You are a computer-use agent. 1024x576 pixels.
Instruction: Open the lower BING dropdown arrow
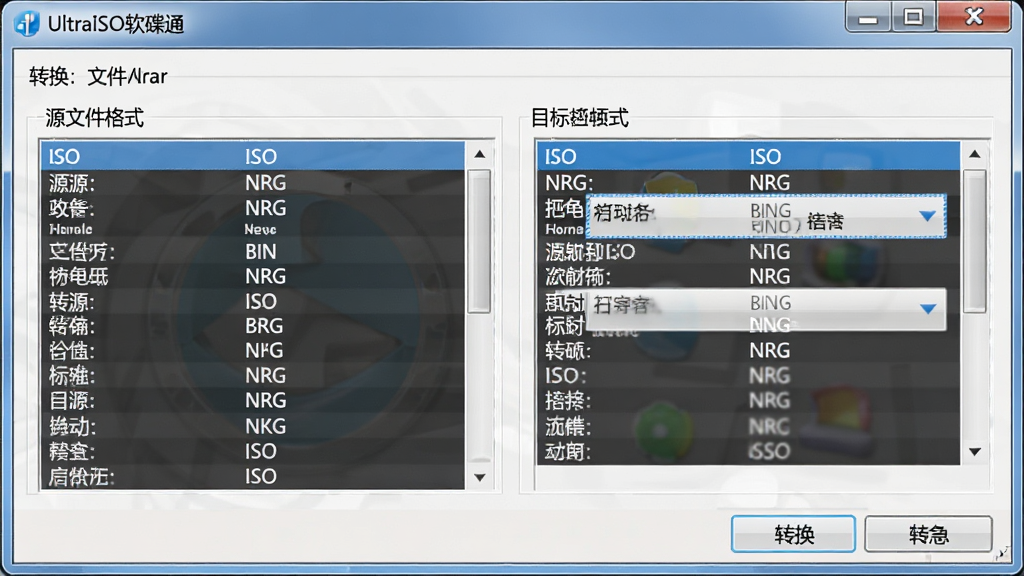pos(927,308)
